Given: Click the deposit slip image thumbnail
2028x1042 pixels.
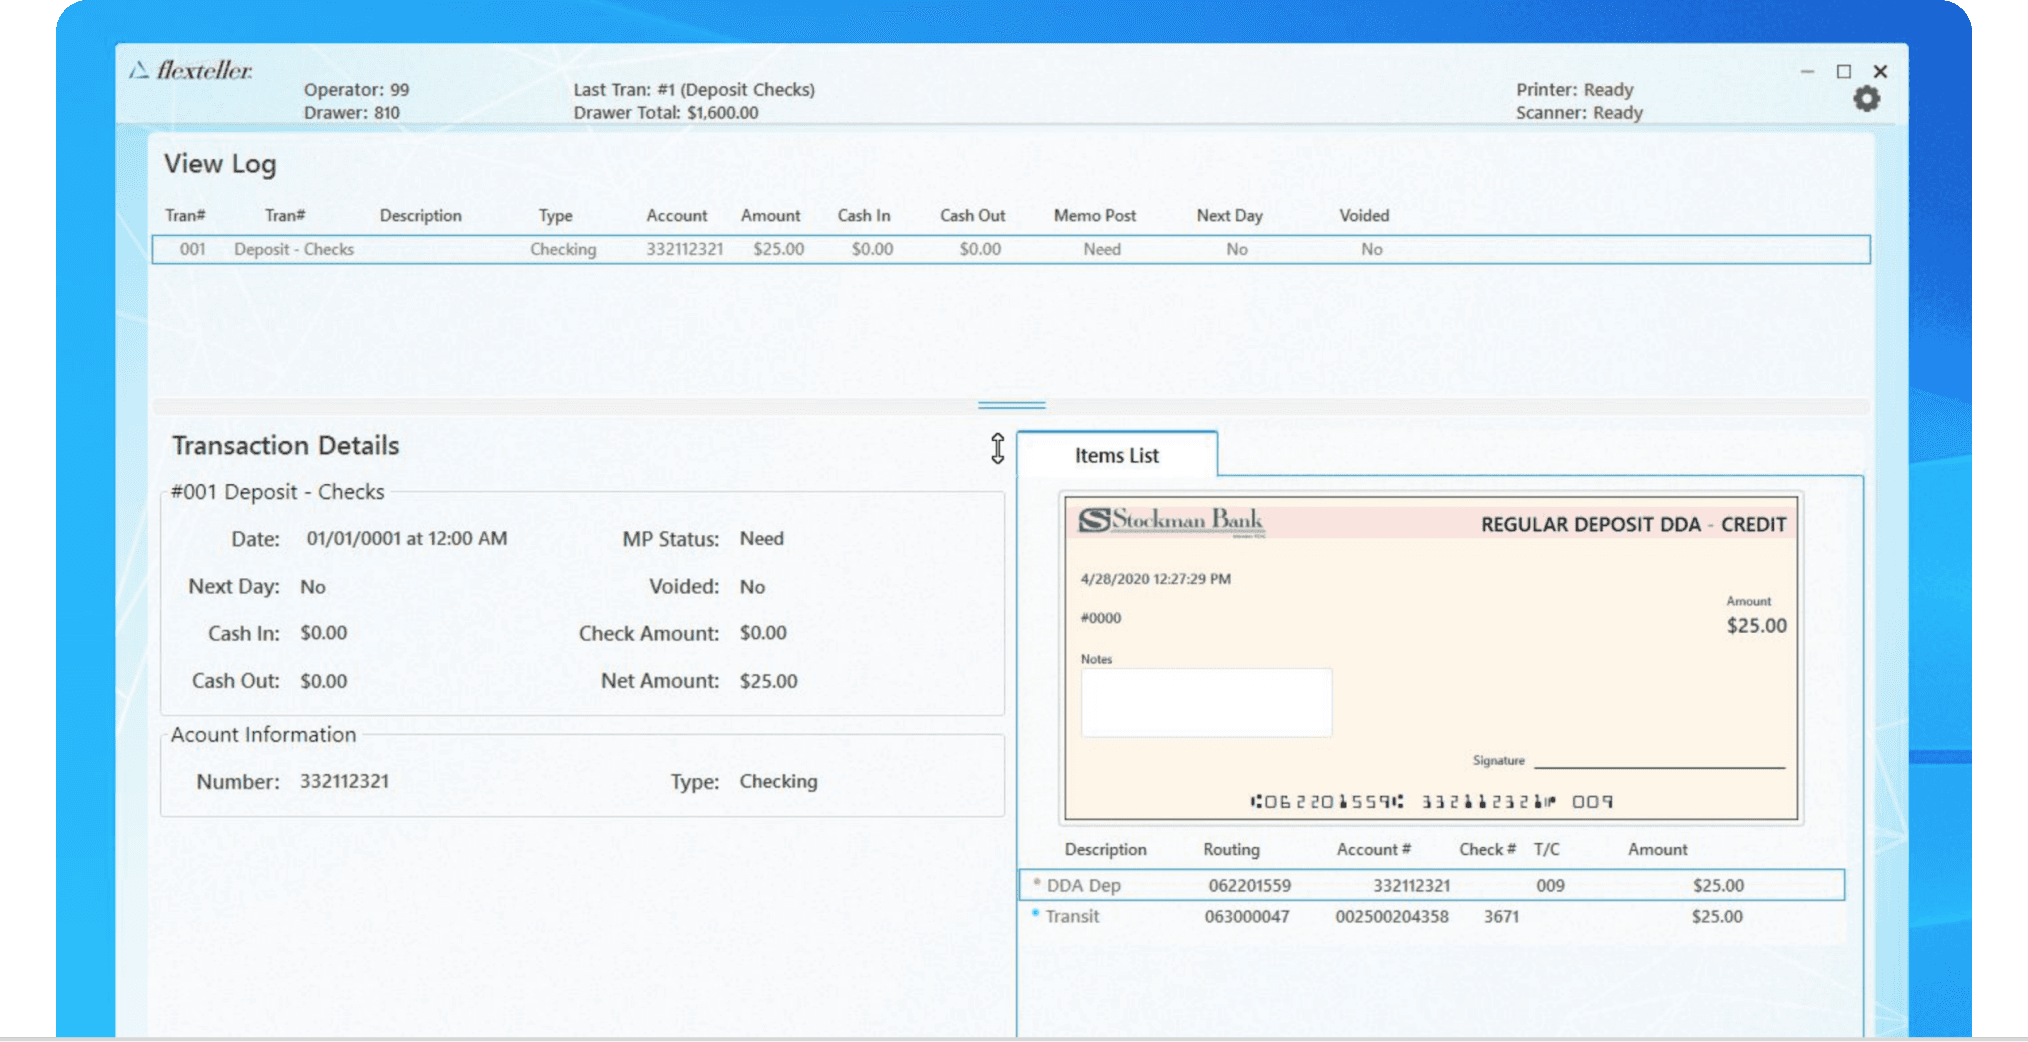Looking at the screenshot, I should tap(1431, 658).
